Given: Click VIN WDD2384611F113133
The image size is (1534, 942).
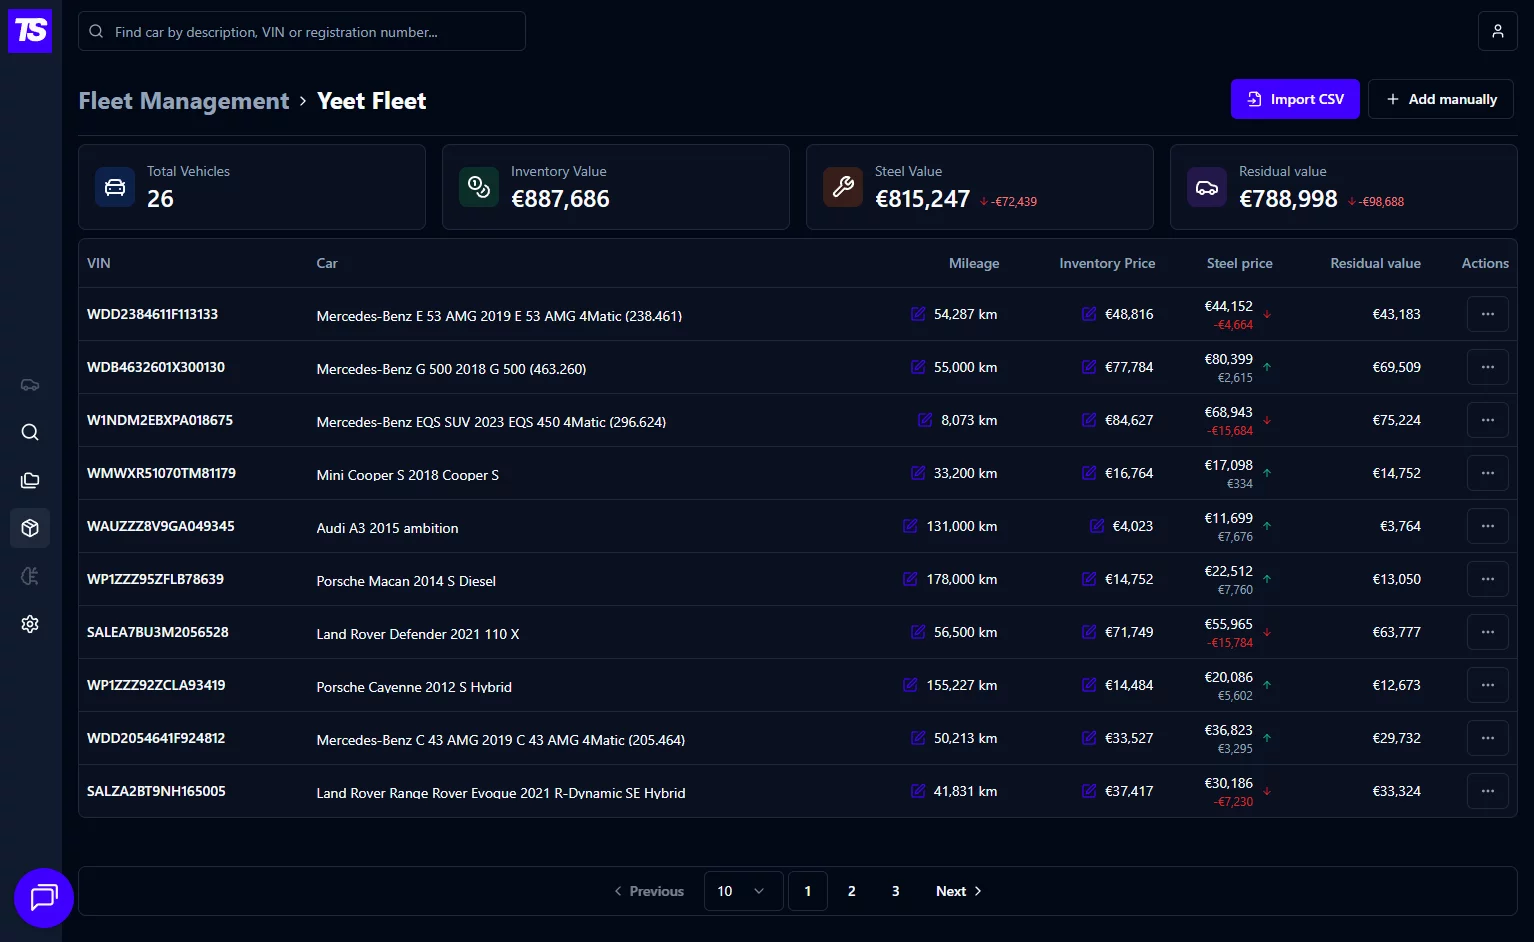Looking at the screenshot, I should click(152, 314).
